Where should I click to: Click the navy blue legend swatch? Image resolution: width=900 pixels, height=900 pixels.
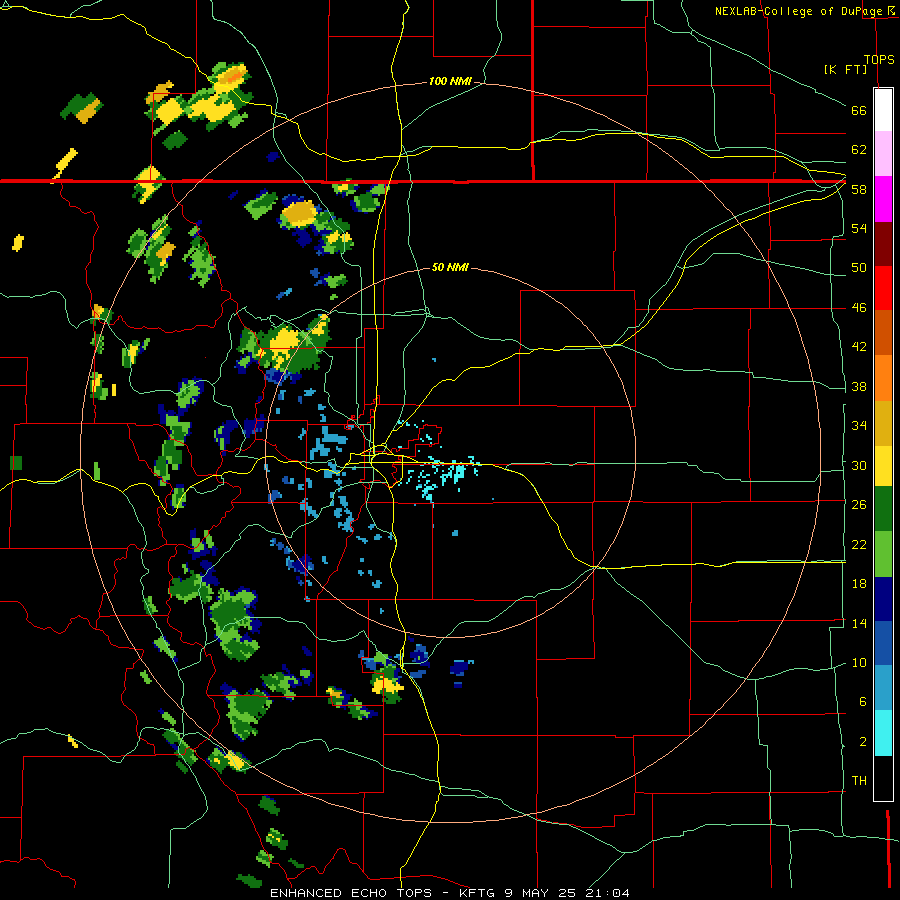pyautogui.click(x=883, y=599)
